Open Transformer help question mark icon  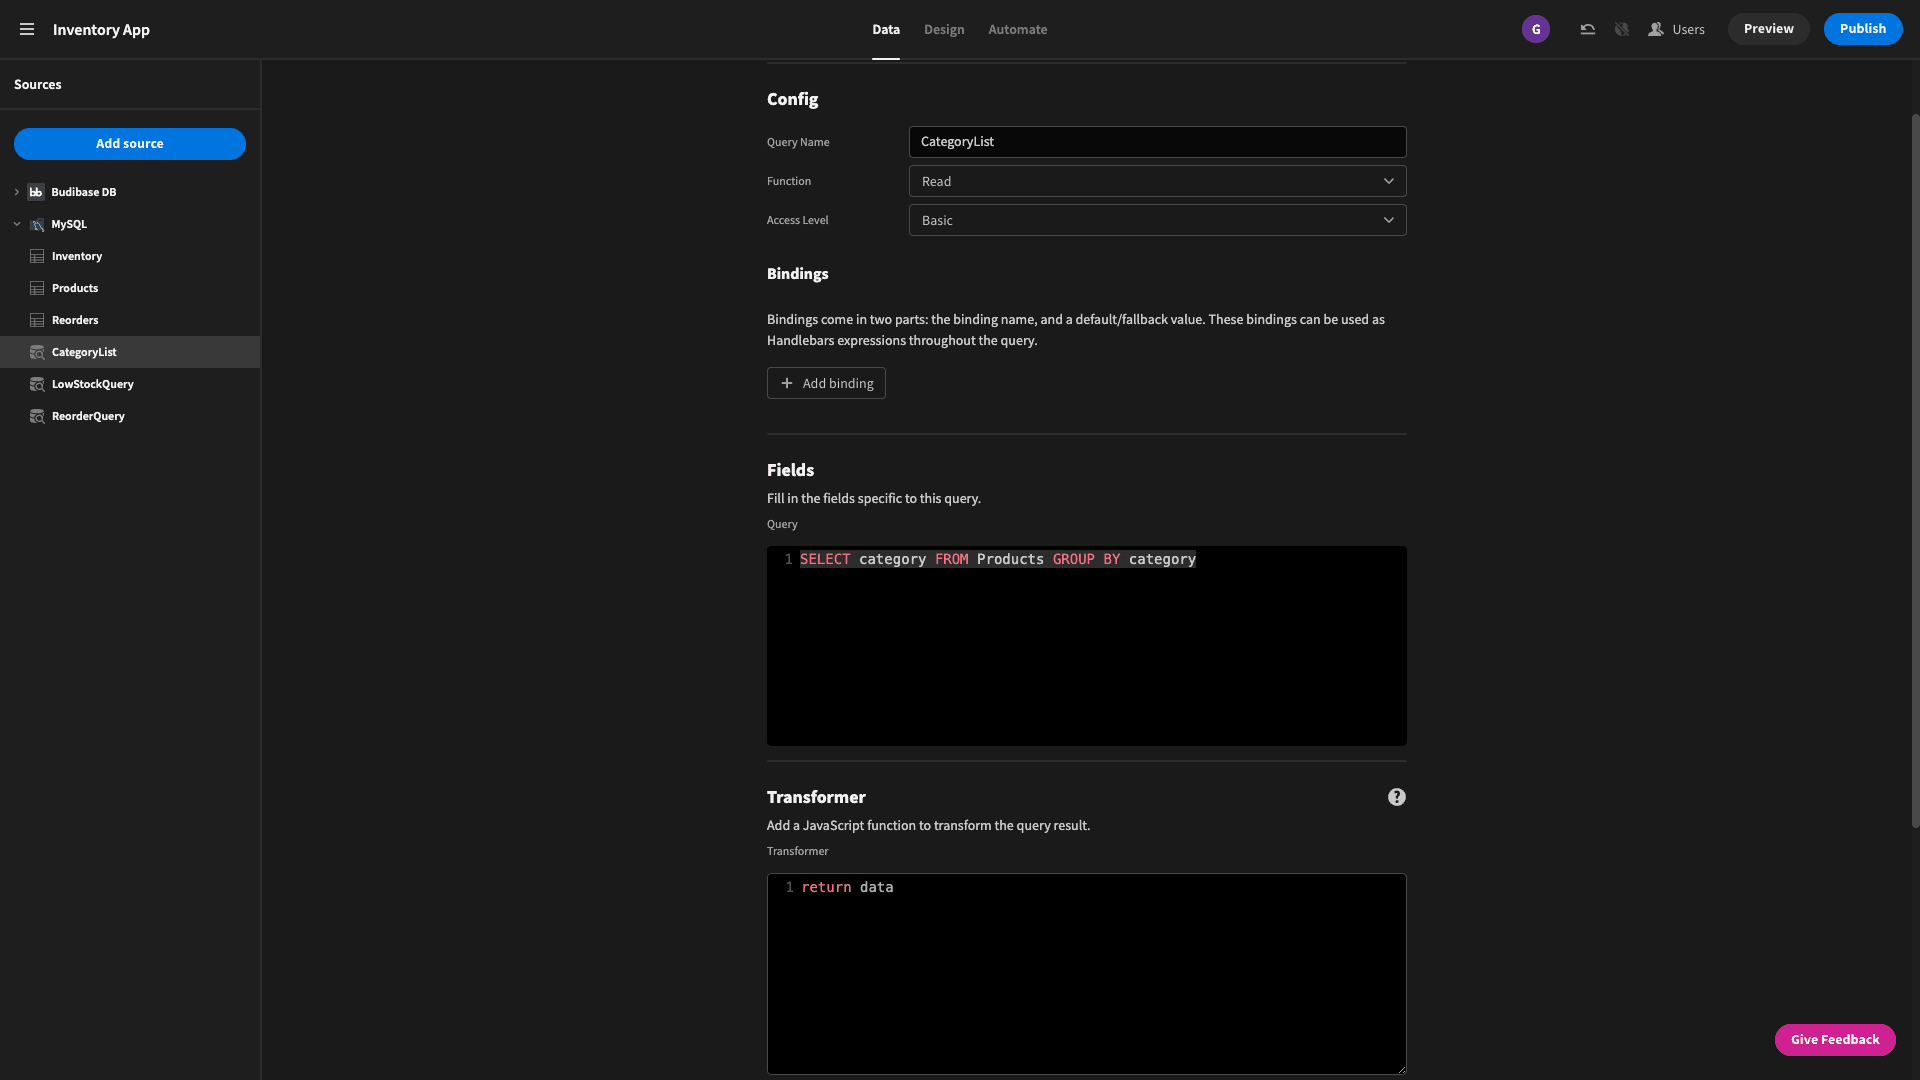click(x=1396, y=797)
